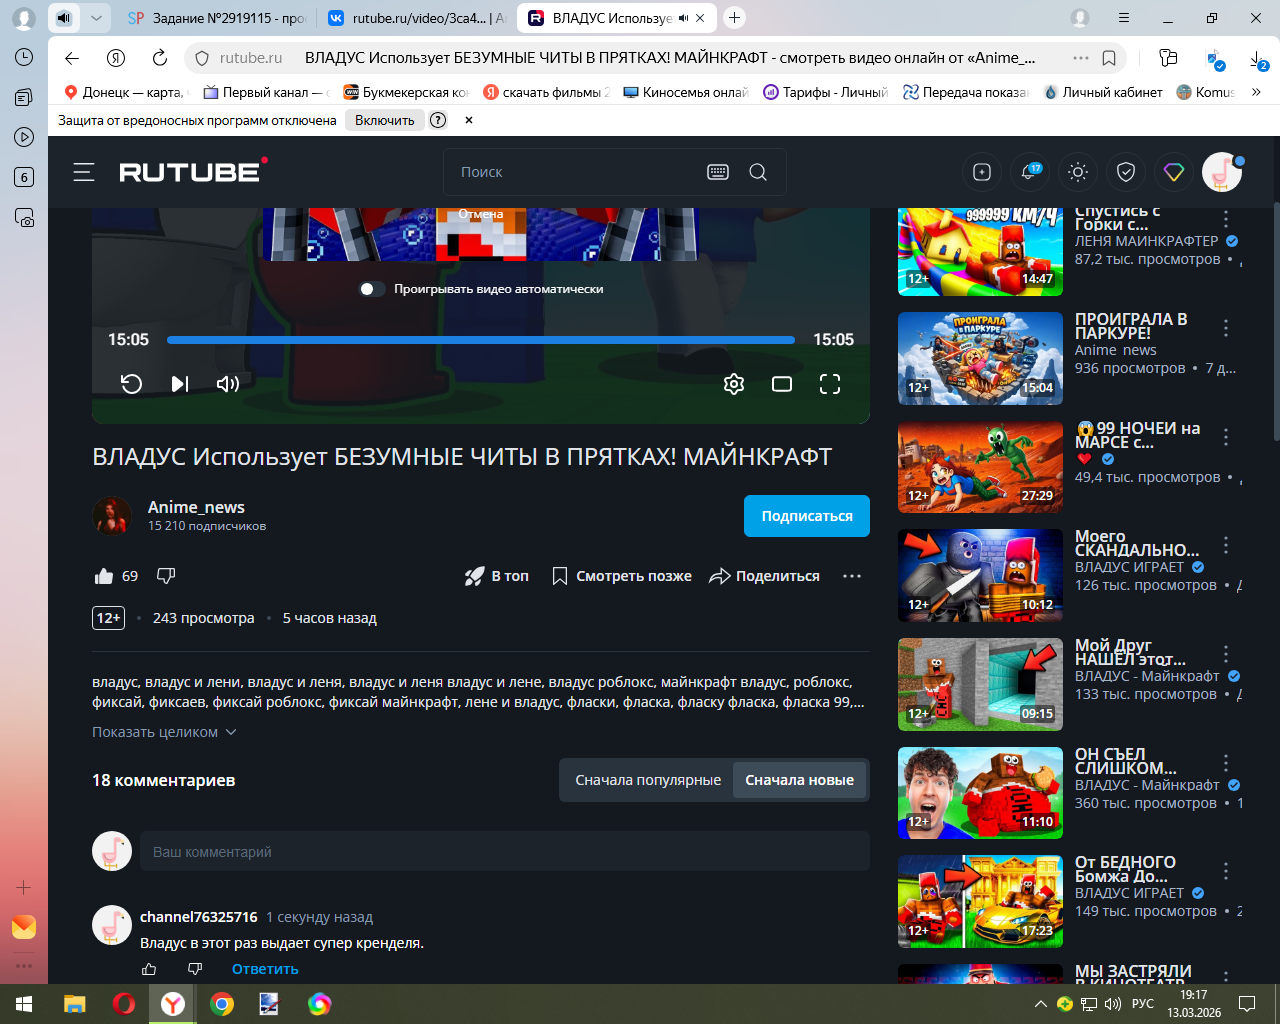The width and height of the screenshot is (1280, 1024).
Task: Skip to the next video
Action: tap(179, 384)
